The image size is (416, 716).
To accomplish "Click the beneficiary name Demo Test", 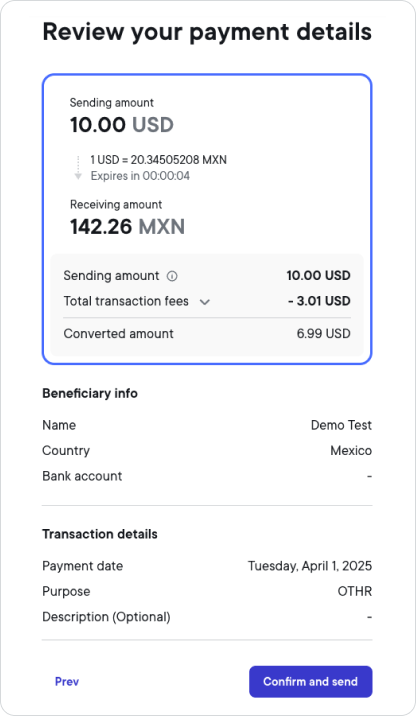I will tap(341, 425).
